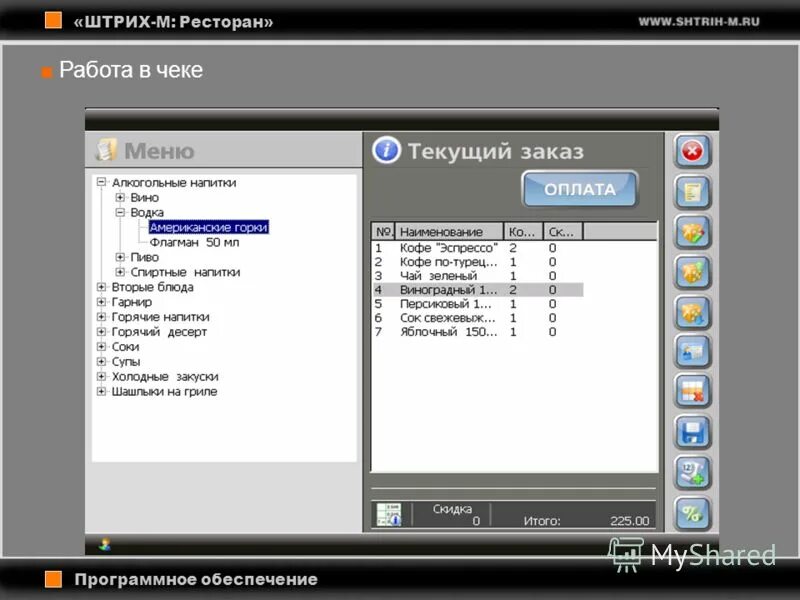
Task: Click the table grid with red X icon
Action: click(x=692, y=392)
